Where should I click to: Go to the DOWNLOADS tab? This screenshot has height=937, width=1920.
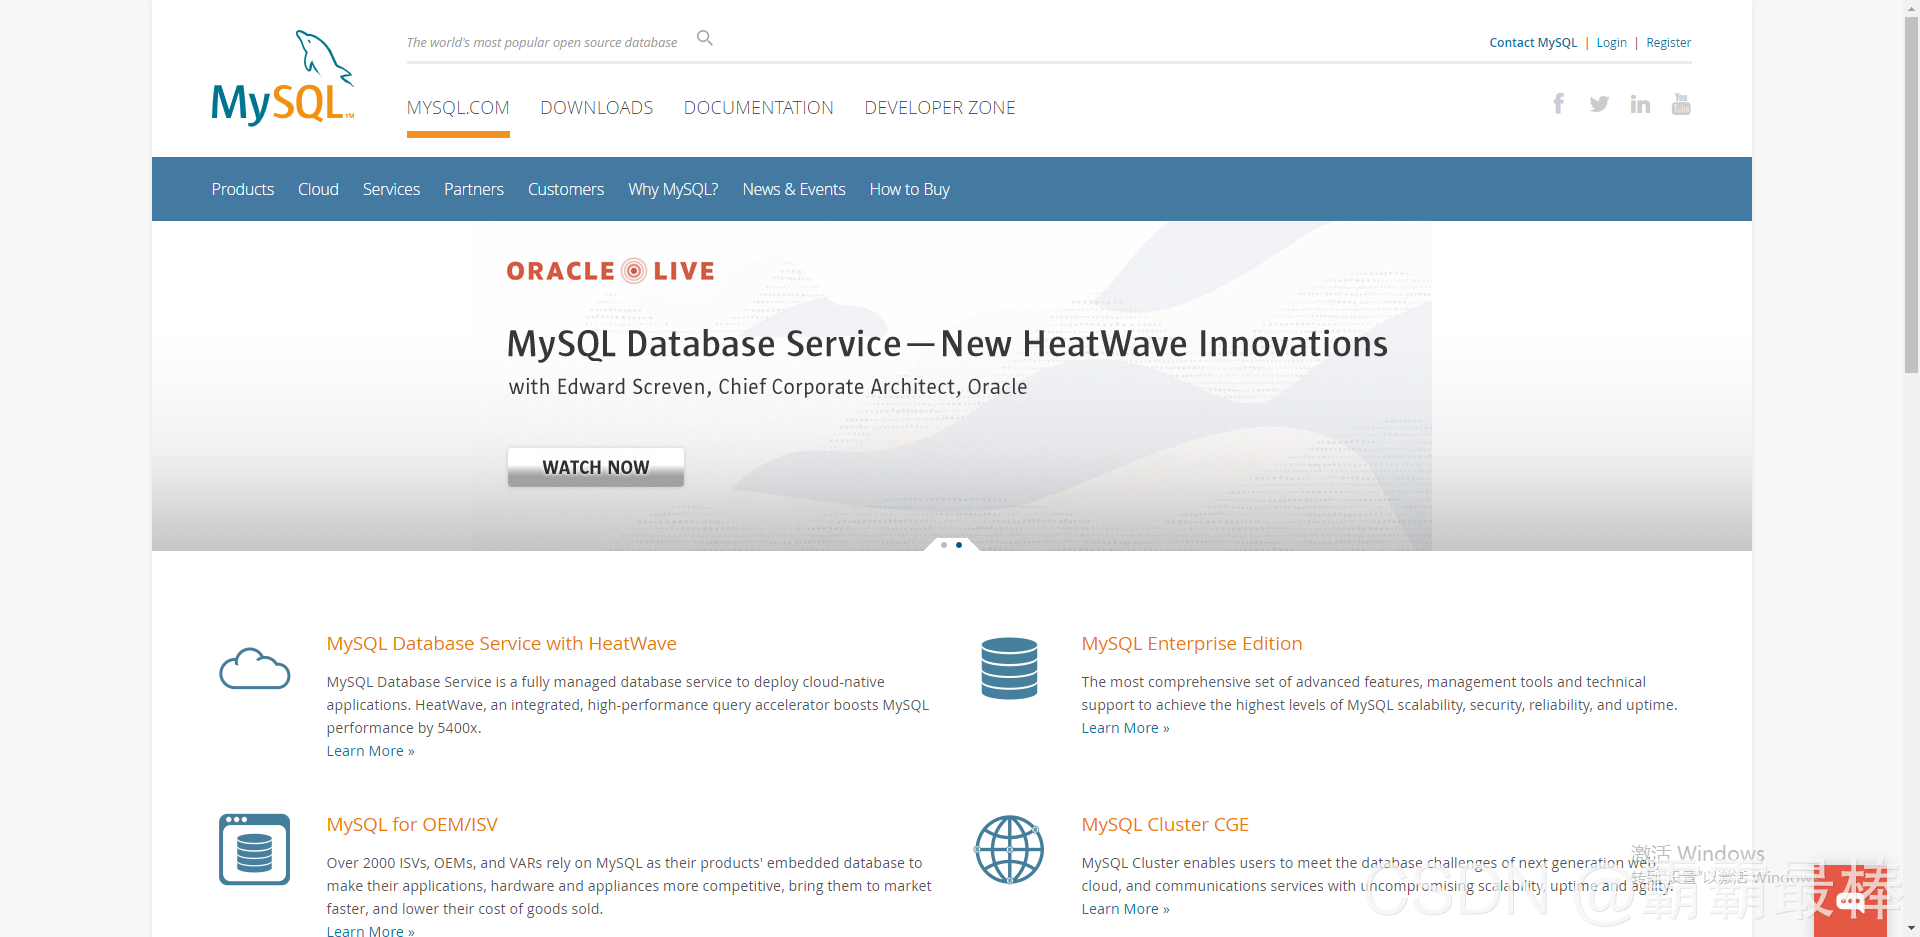click(597, 108)
